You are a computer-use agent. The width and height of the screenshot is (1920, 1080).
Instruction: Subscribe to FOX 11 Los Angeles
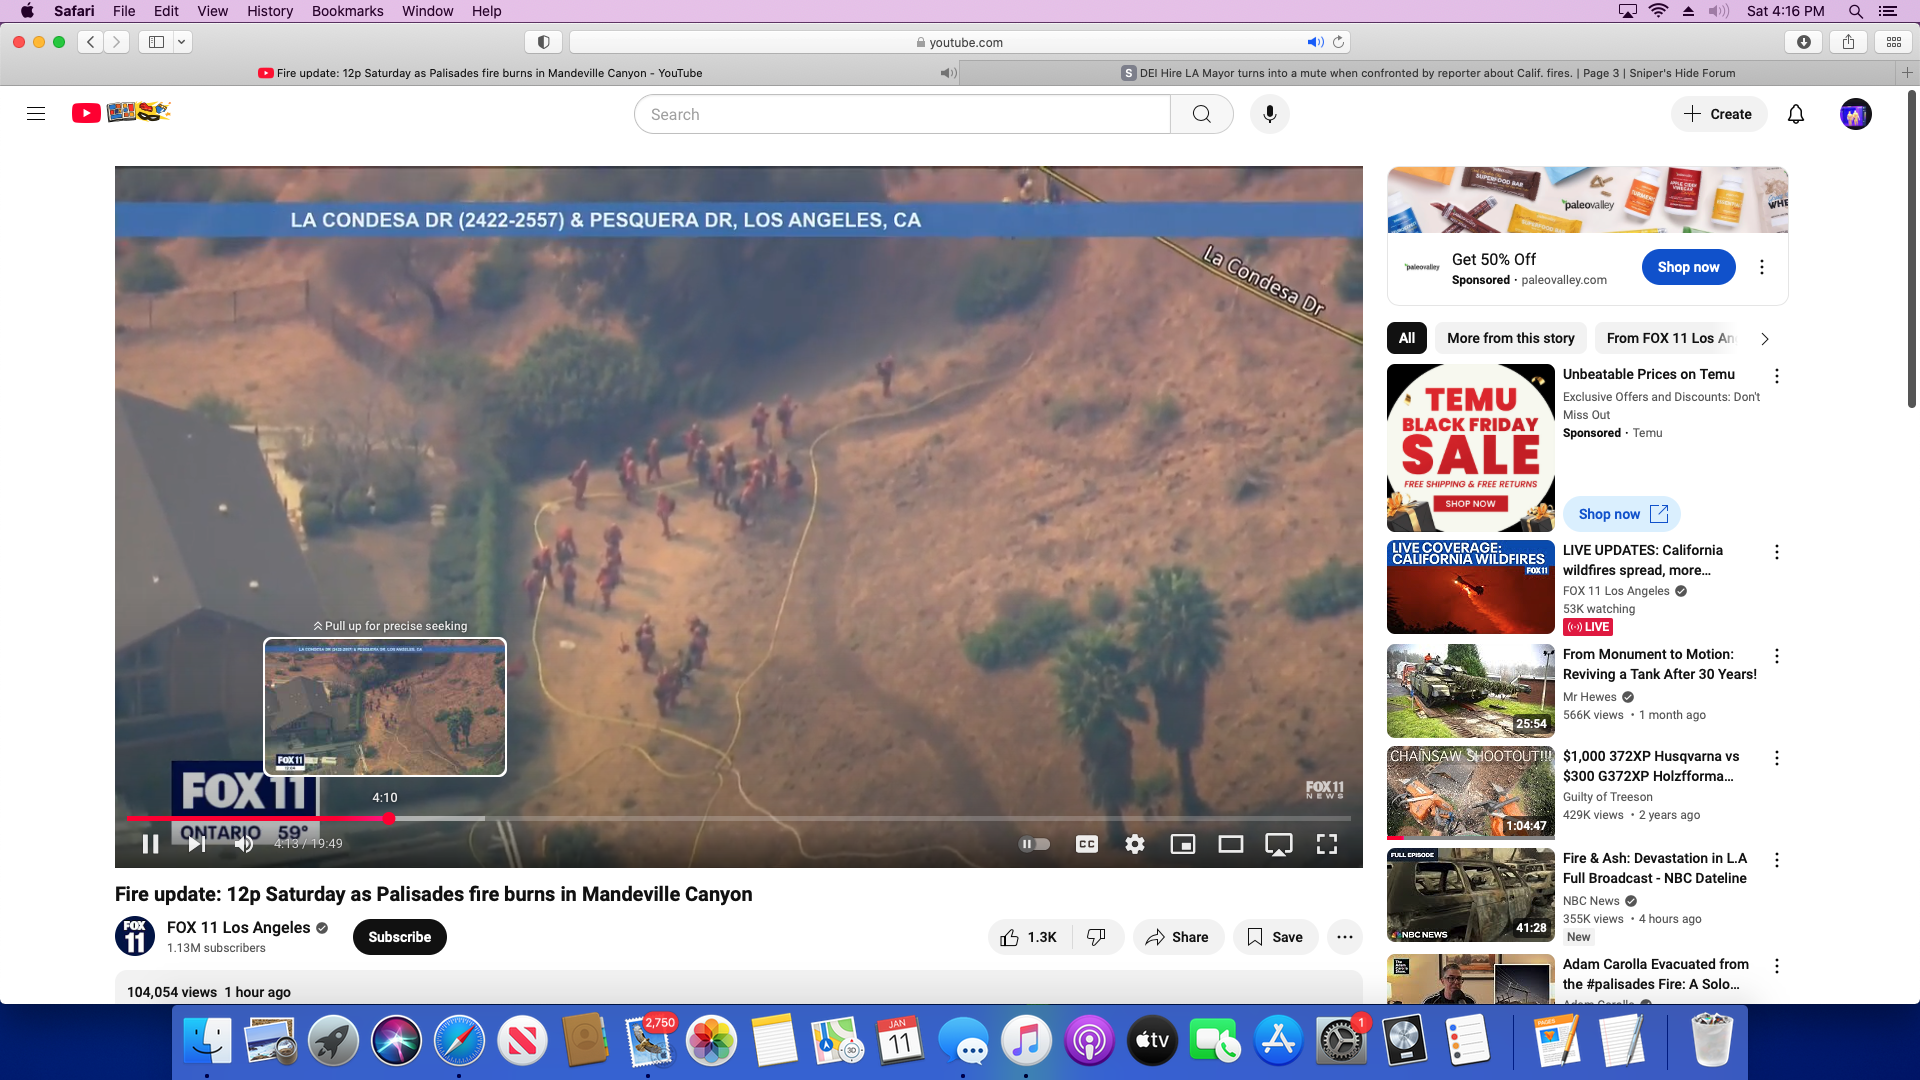(x=399, y=937)
